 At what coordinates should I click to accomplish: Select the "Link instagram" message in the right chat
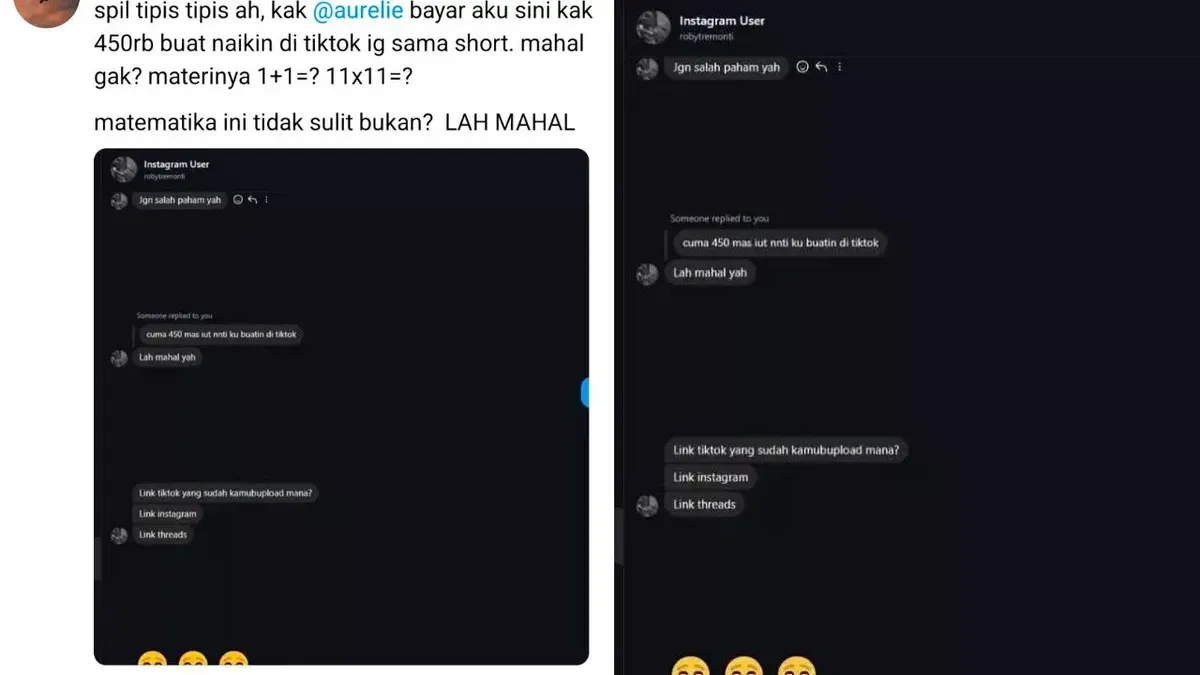(x=711, y=477)
